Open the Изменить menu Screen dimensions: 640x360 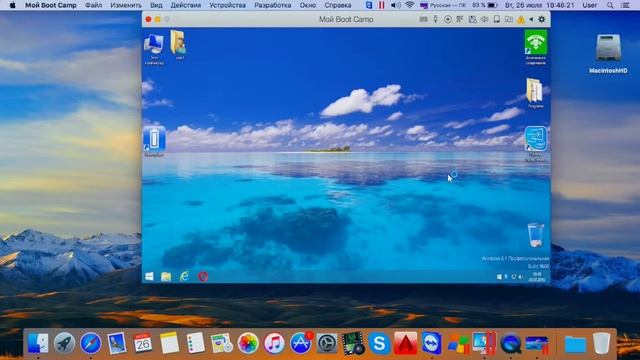pos(126,5)
